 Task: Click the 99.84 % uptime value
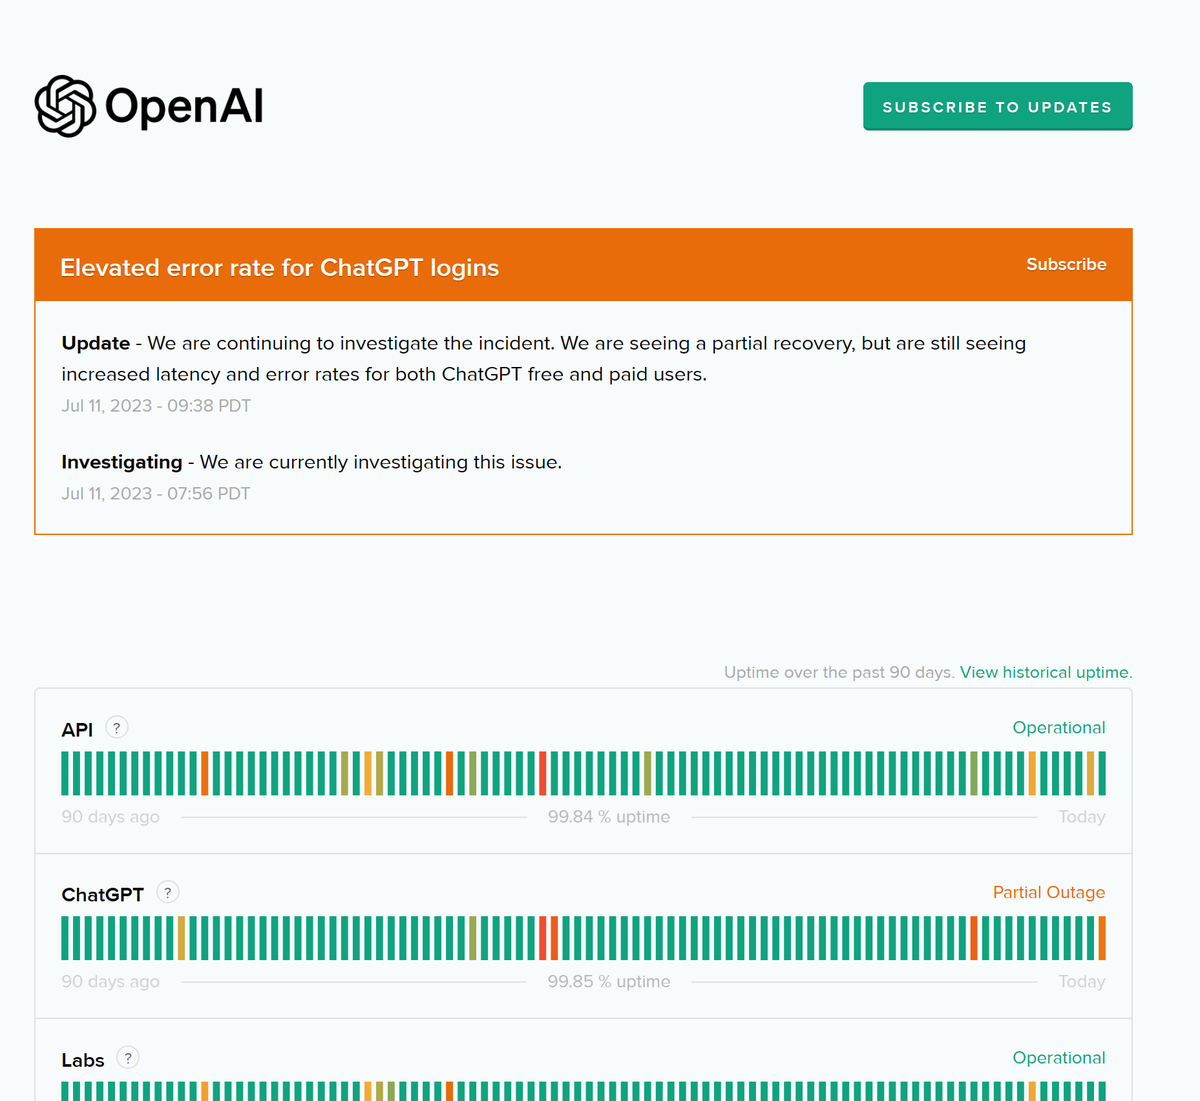click(x=609, y=817)
